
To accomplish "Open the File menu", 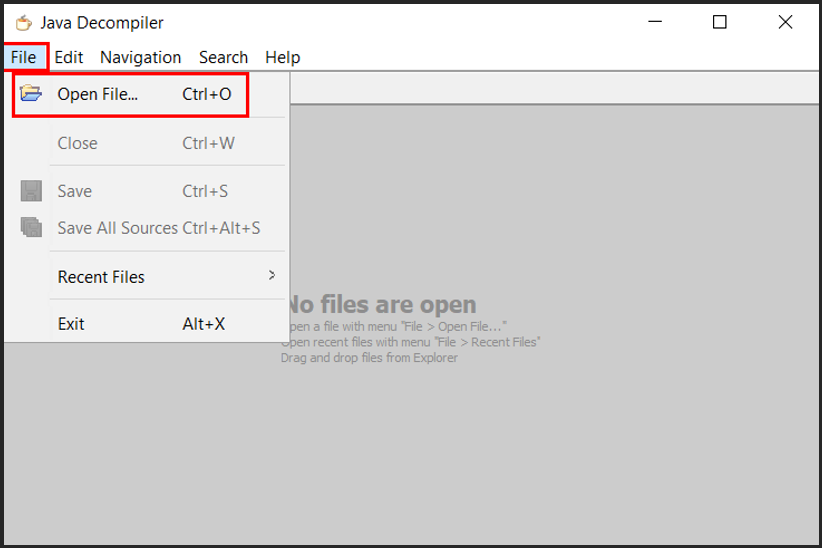I will click(x=24, y=57).
